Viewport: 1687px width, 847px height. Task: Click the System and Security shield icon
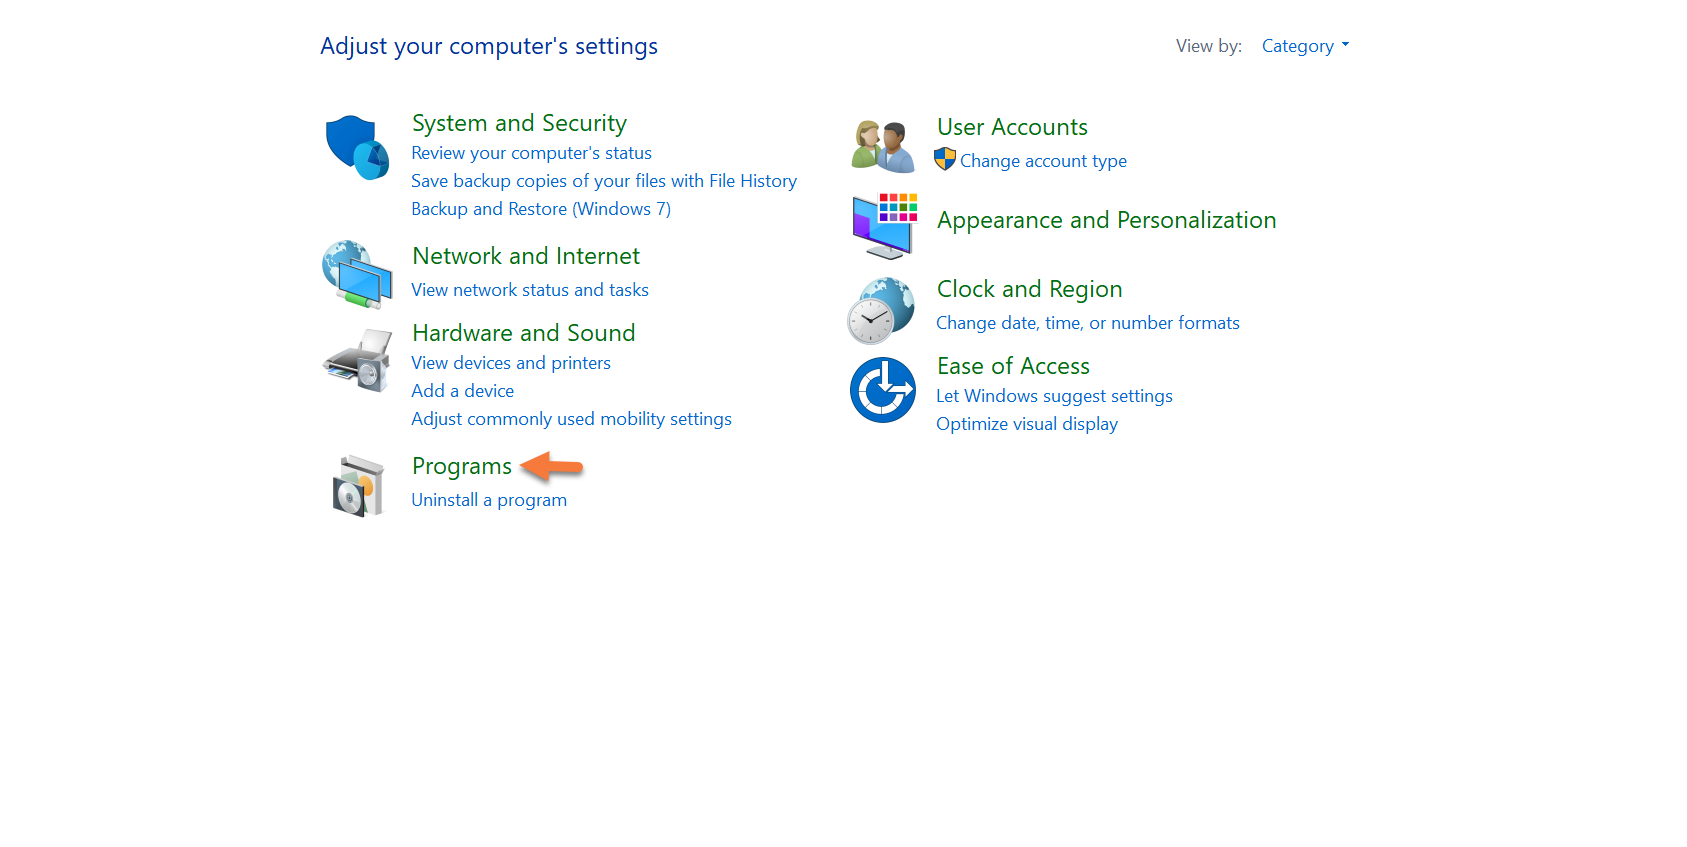click(x=357, y=147)
